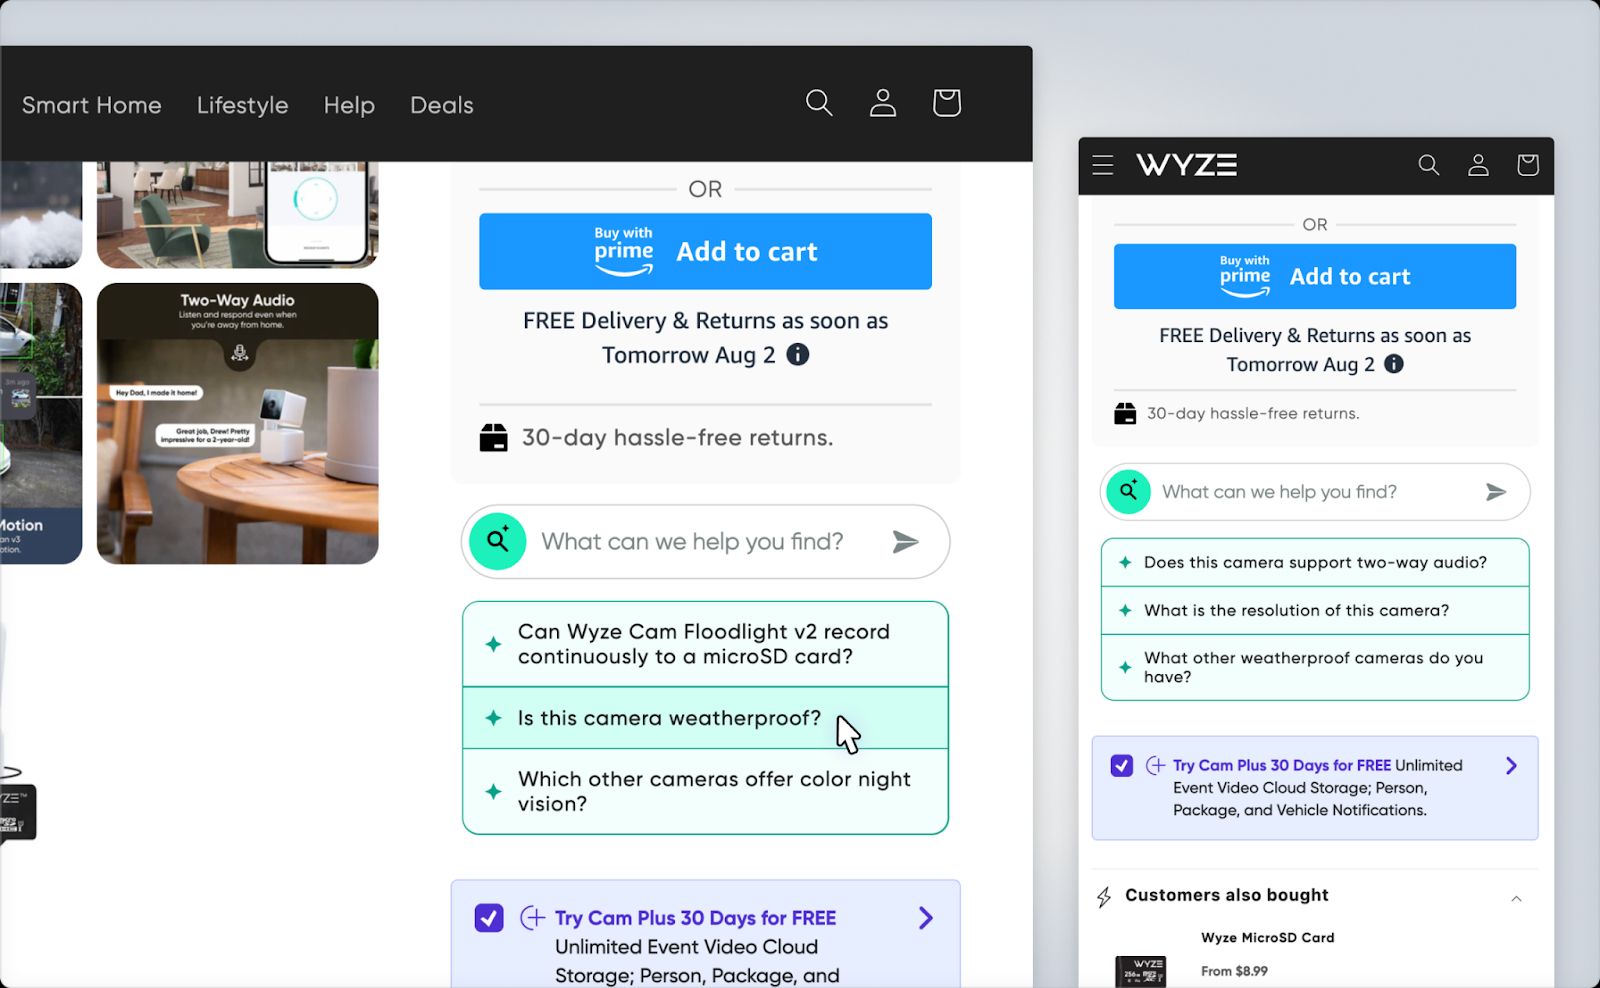Click the delivery info icon in desktop panel
1600x988 pixels.
pyautogui.click(x=797, y=355)
